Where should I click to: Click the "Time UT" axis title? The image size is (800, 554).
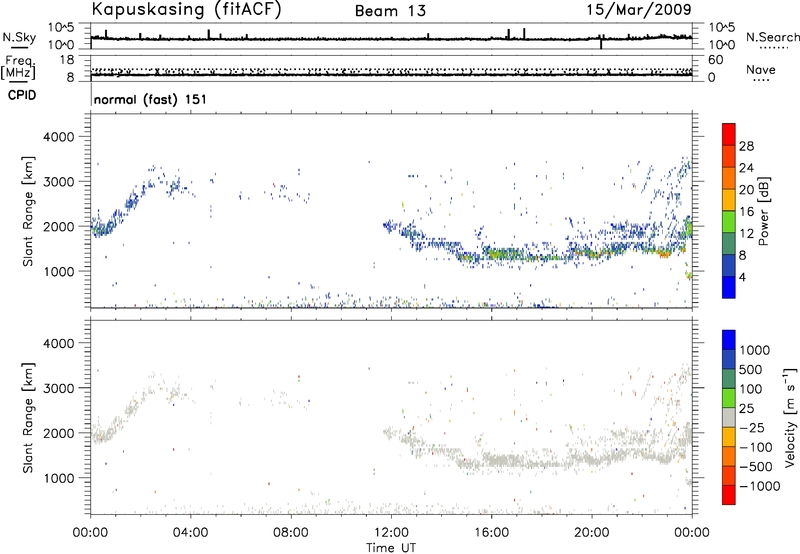tap(391, 548)
